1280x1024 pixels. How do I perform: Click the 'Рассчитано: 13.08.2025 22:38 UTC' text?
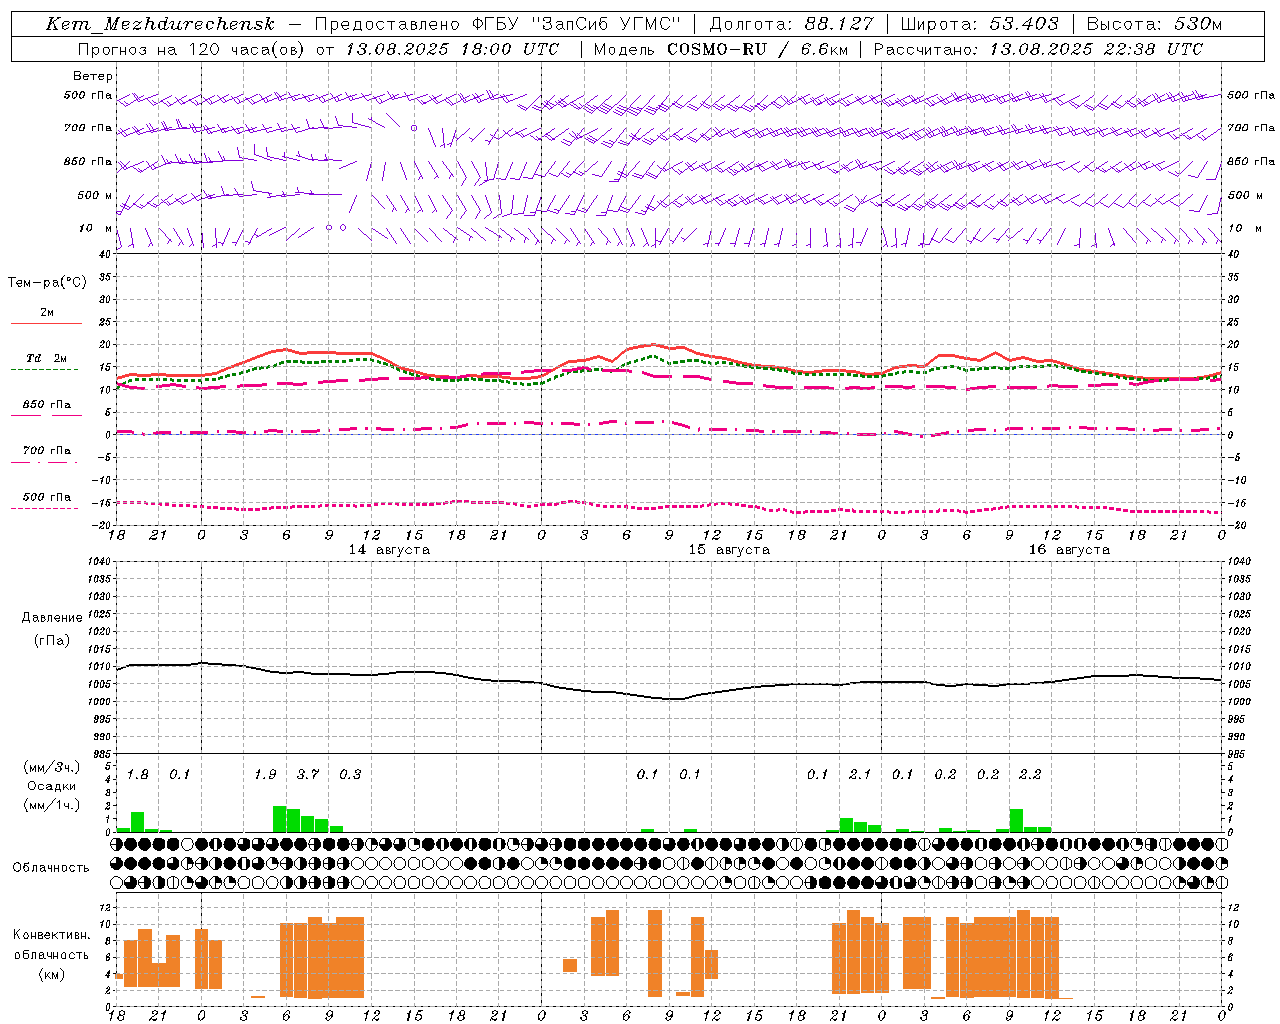1038,49
